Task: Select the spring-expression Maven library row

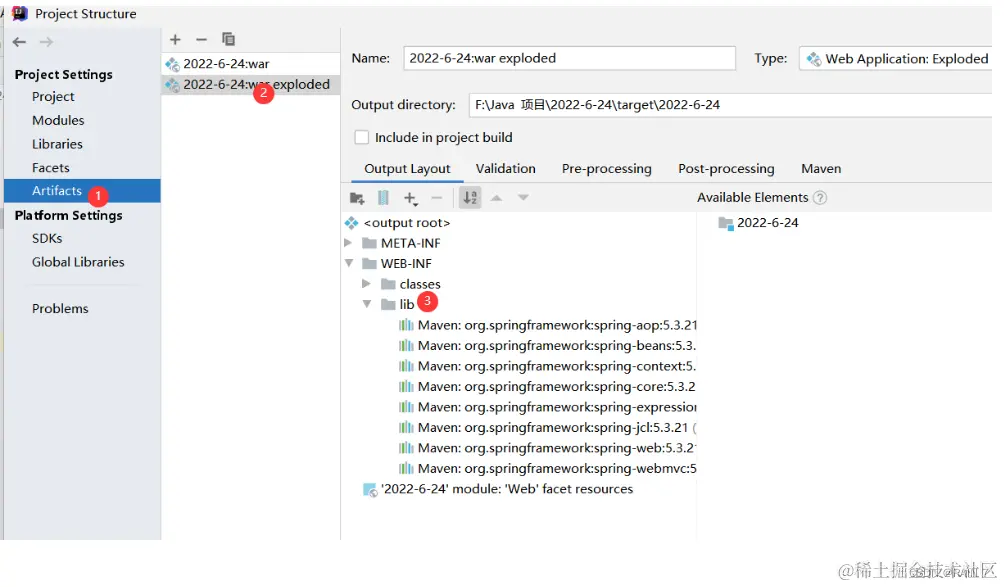Action: [547, 408]
